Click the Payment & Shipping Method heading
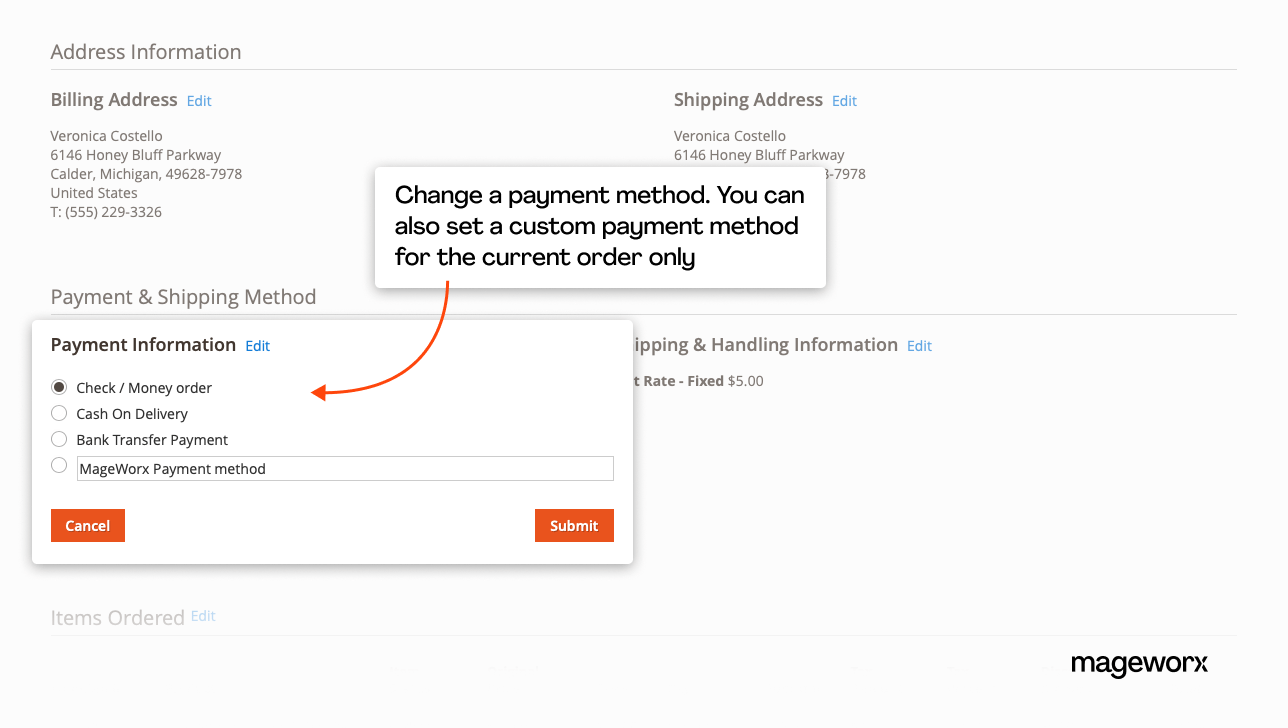1288x728 pixels. (x=183, y=297)
